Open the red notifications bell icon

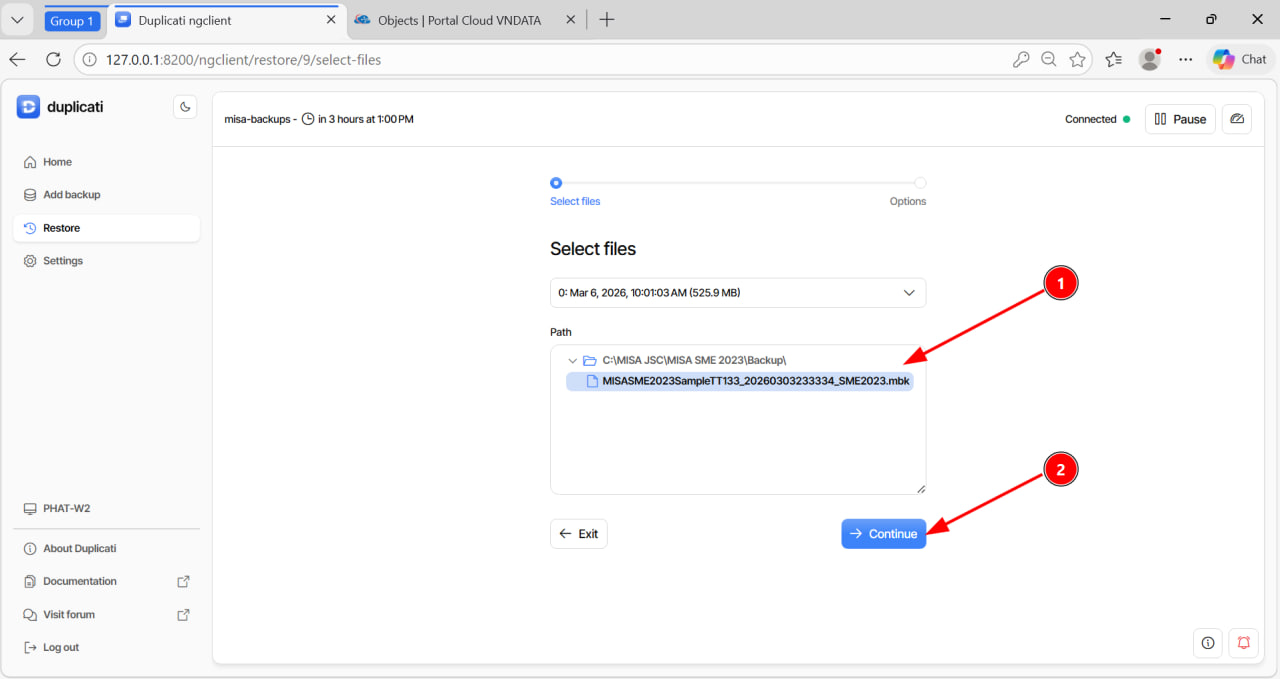(1244, 643)
